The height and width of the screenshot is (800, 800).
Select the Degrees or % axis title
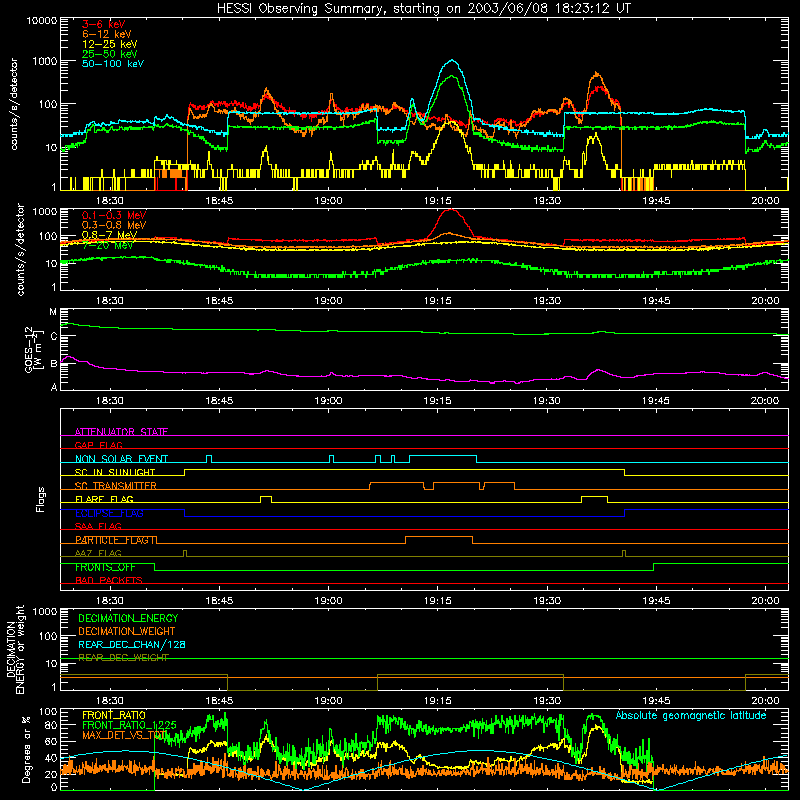click(x=26, y=749)
